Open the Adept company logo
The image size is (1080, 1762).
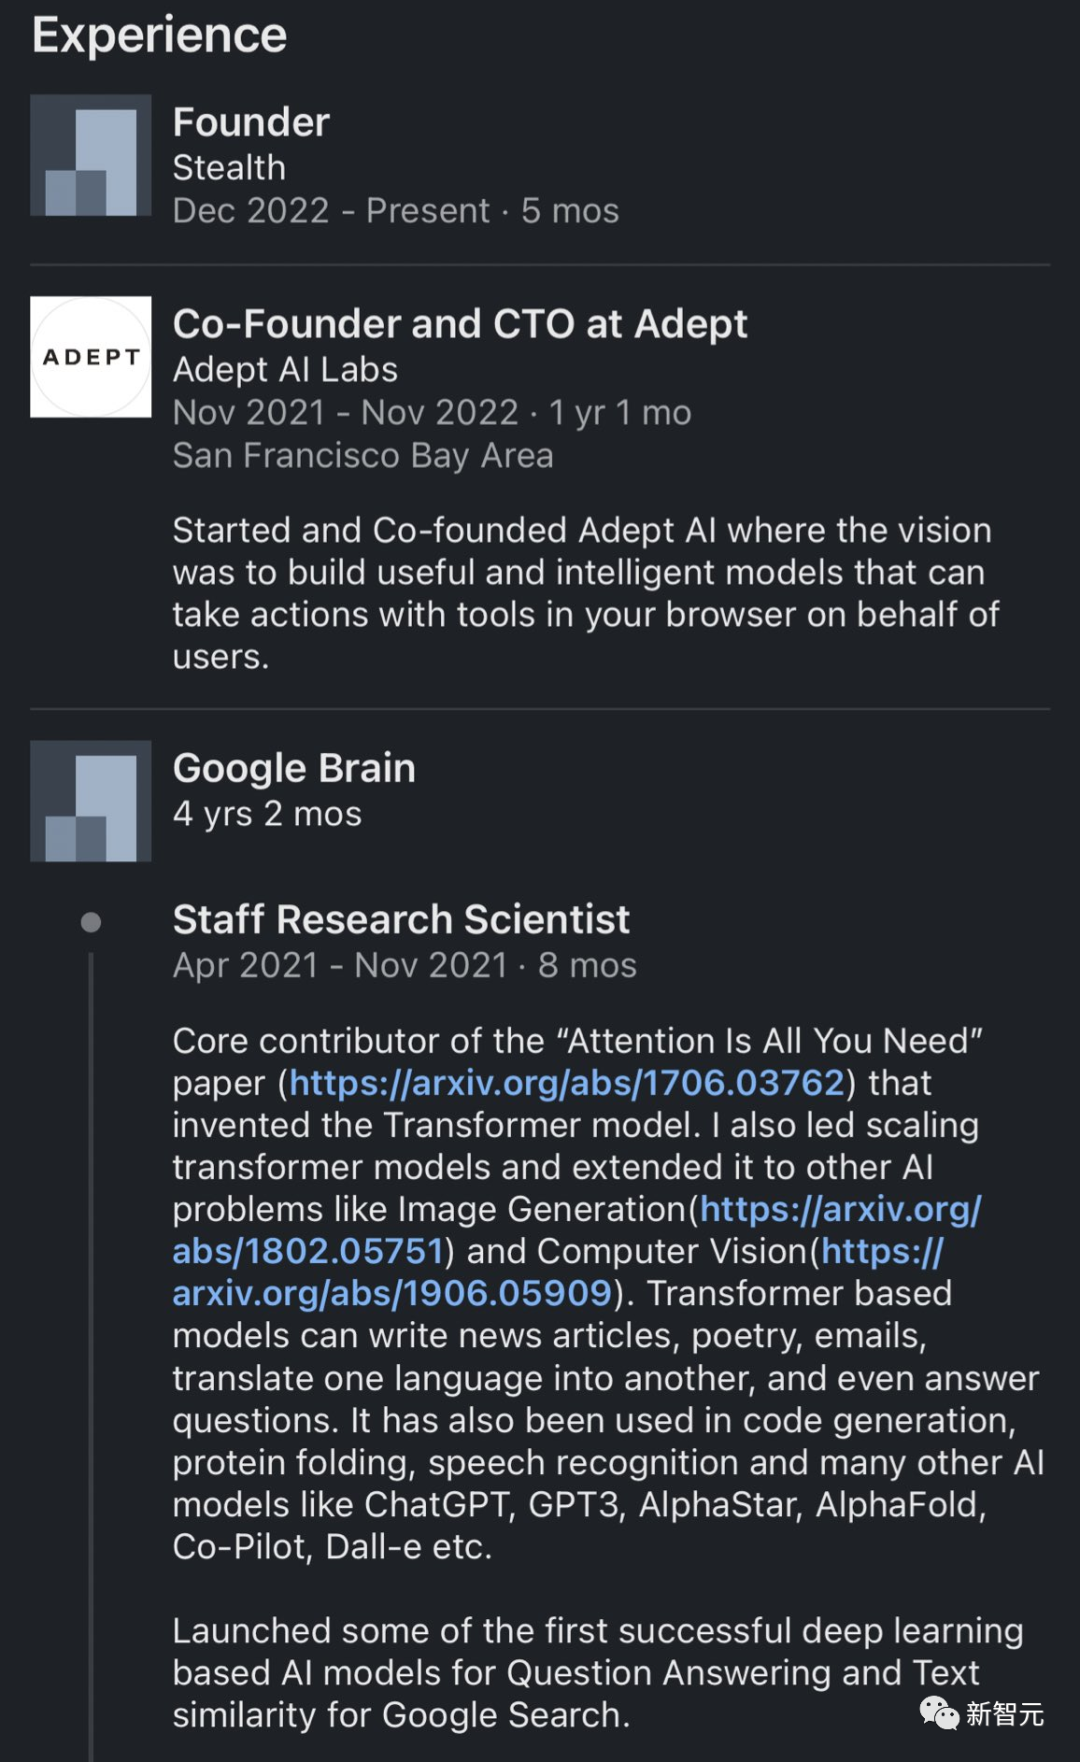[x=91, y=357]
